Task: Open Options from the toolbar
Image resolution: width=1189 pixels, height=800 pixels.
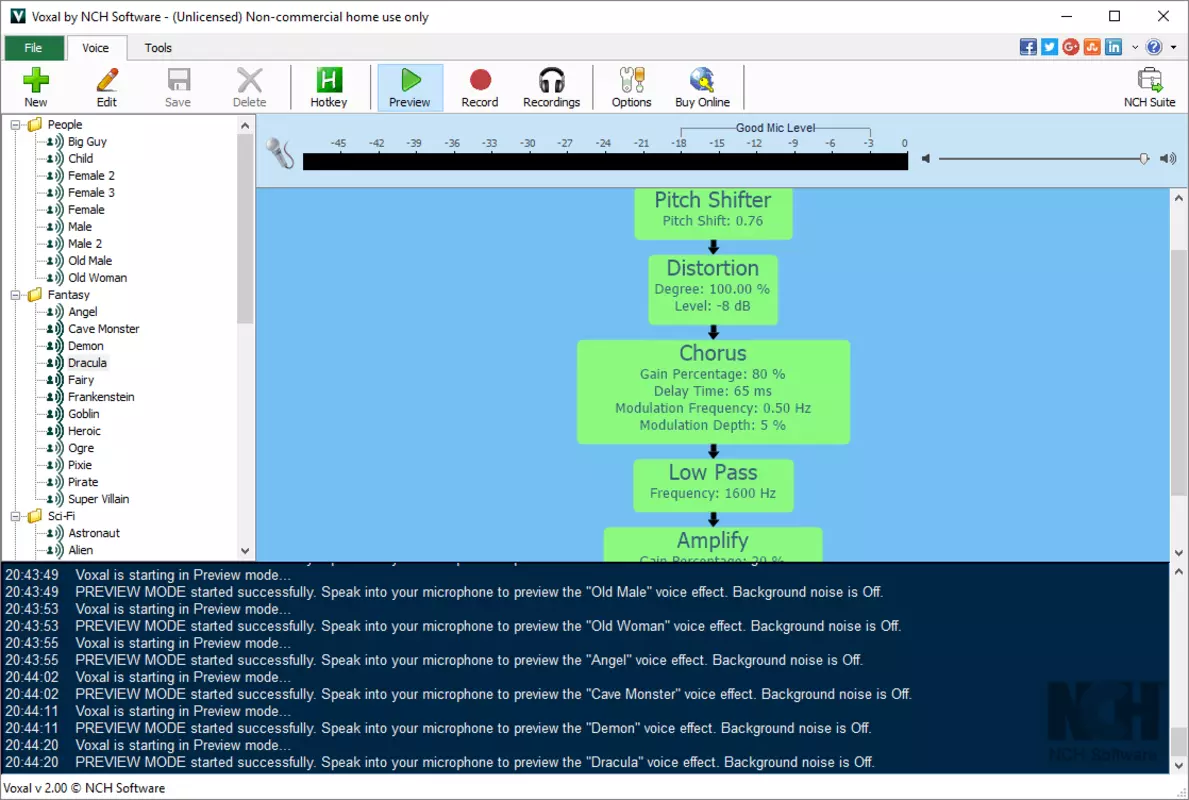Action: coord(632,87)
